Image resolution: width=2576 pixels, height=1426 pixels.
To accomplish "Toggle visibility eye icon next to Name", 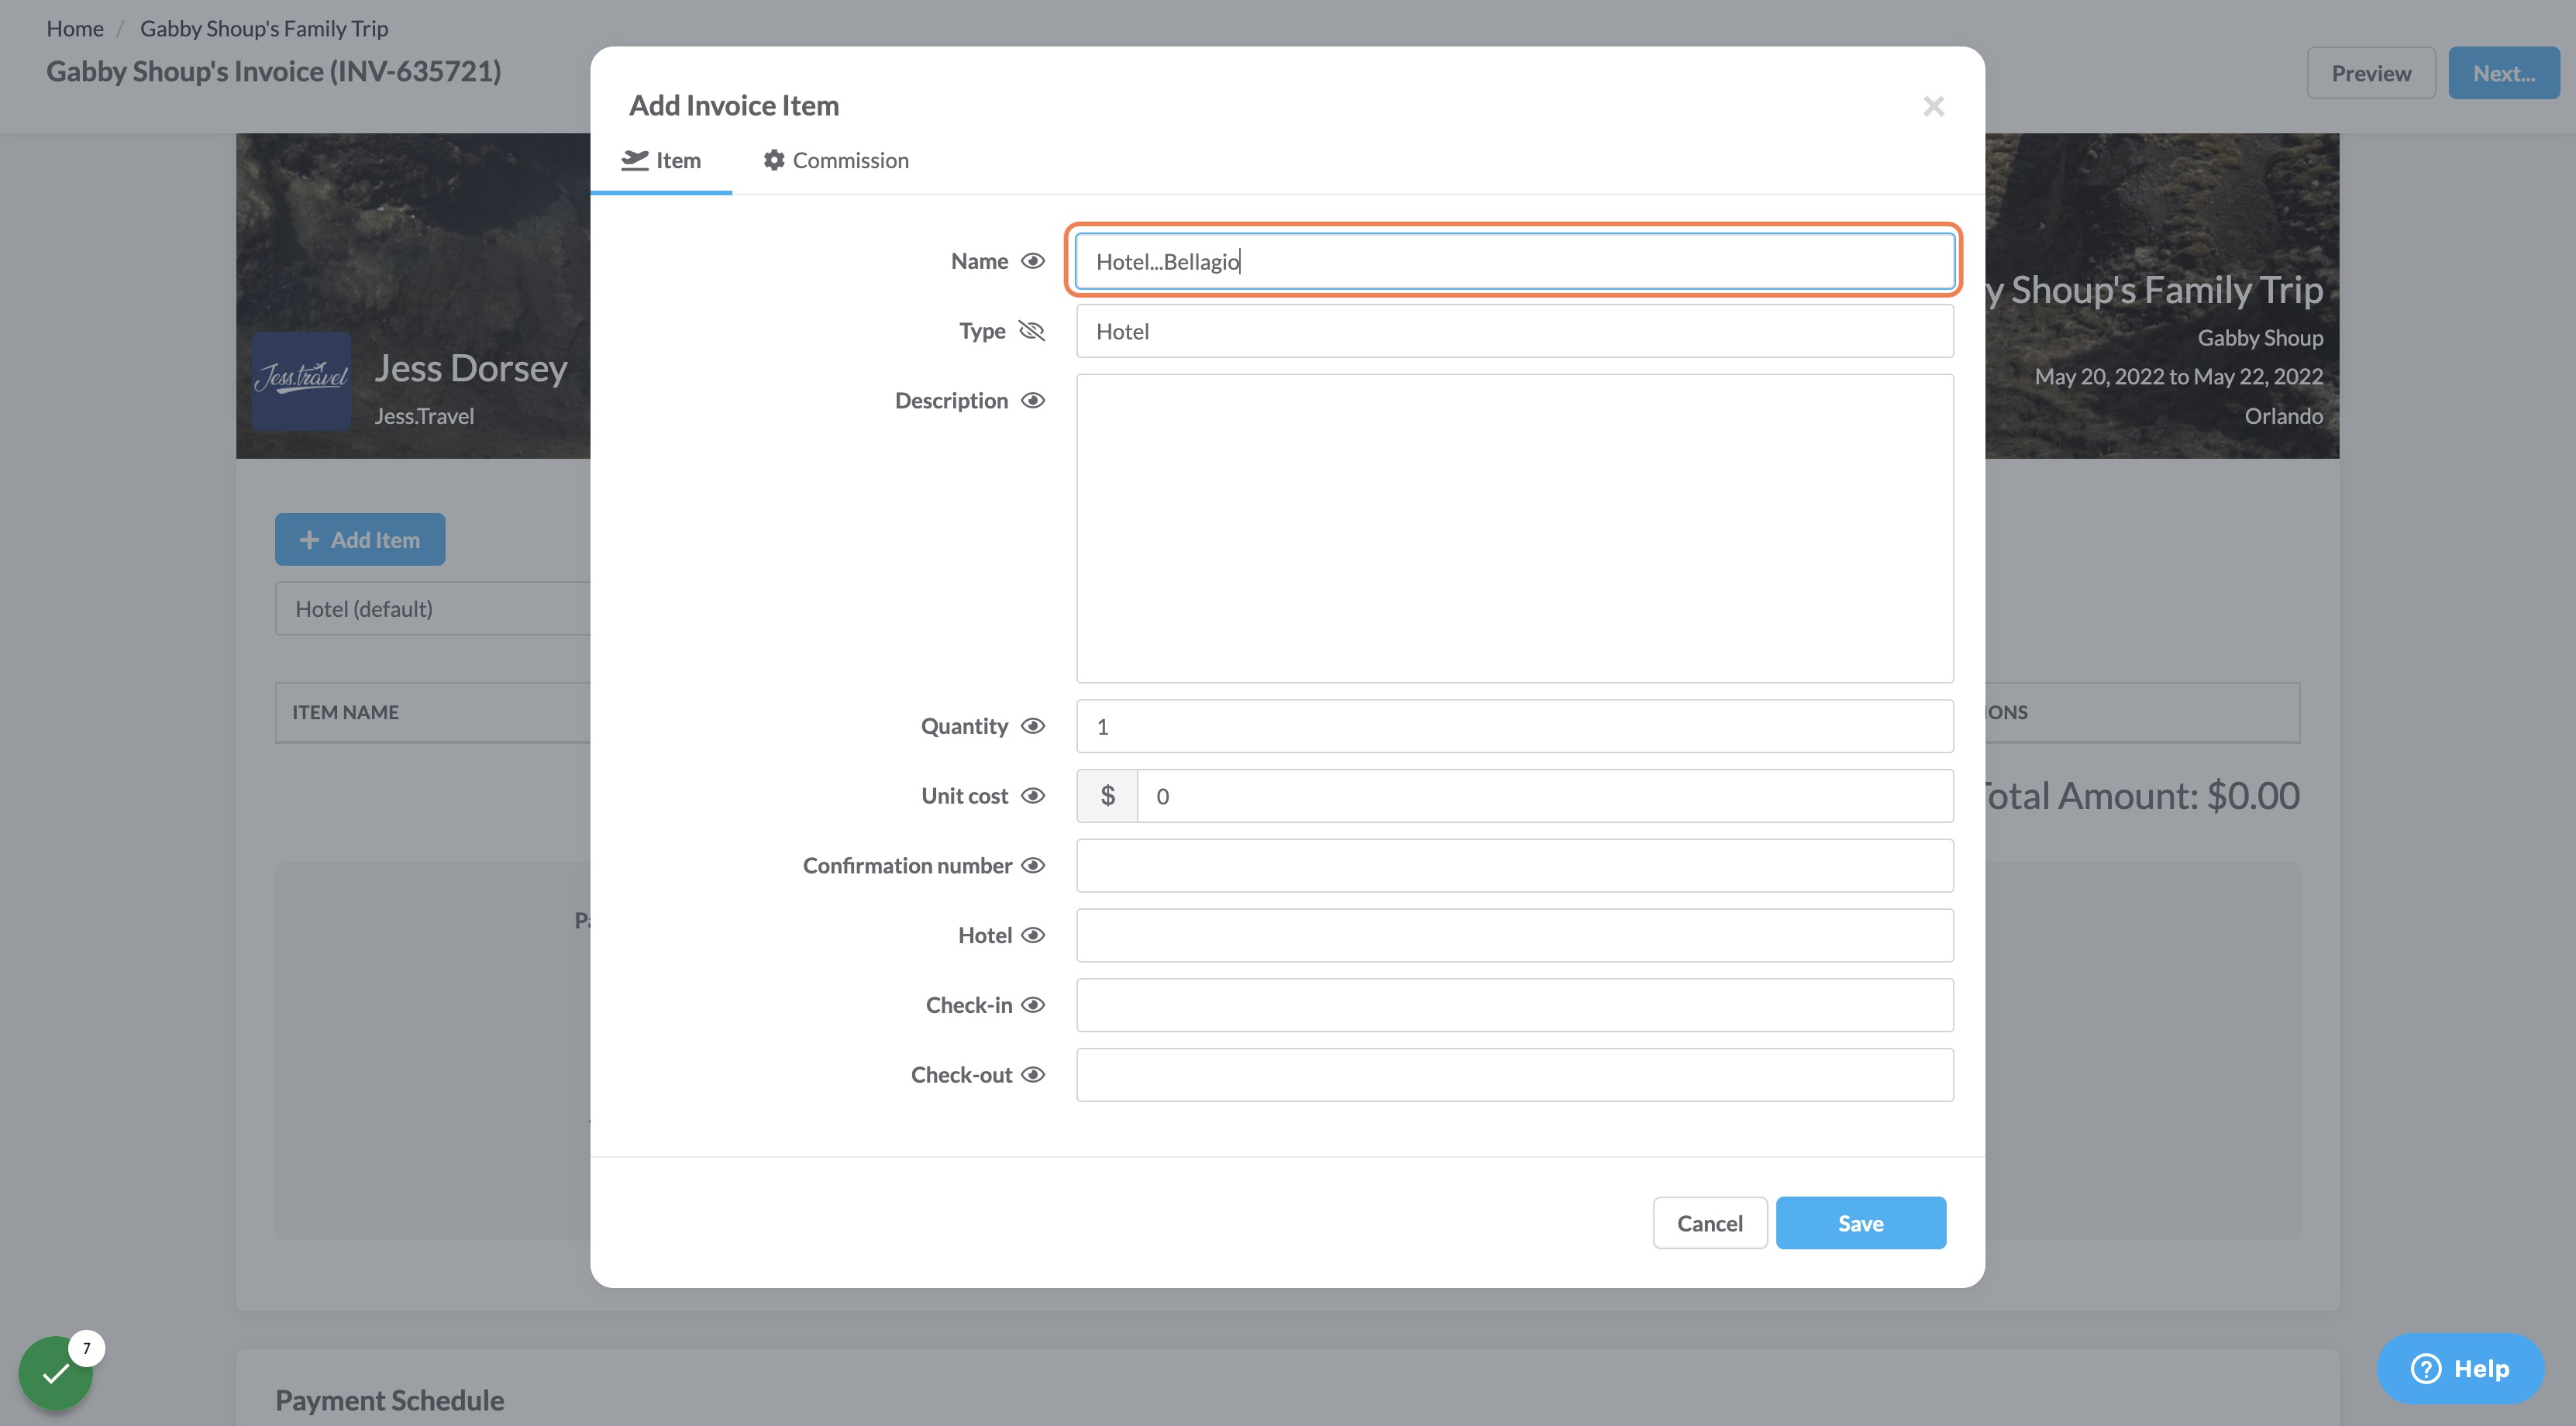I will [x=1032, y=261].
